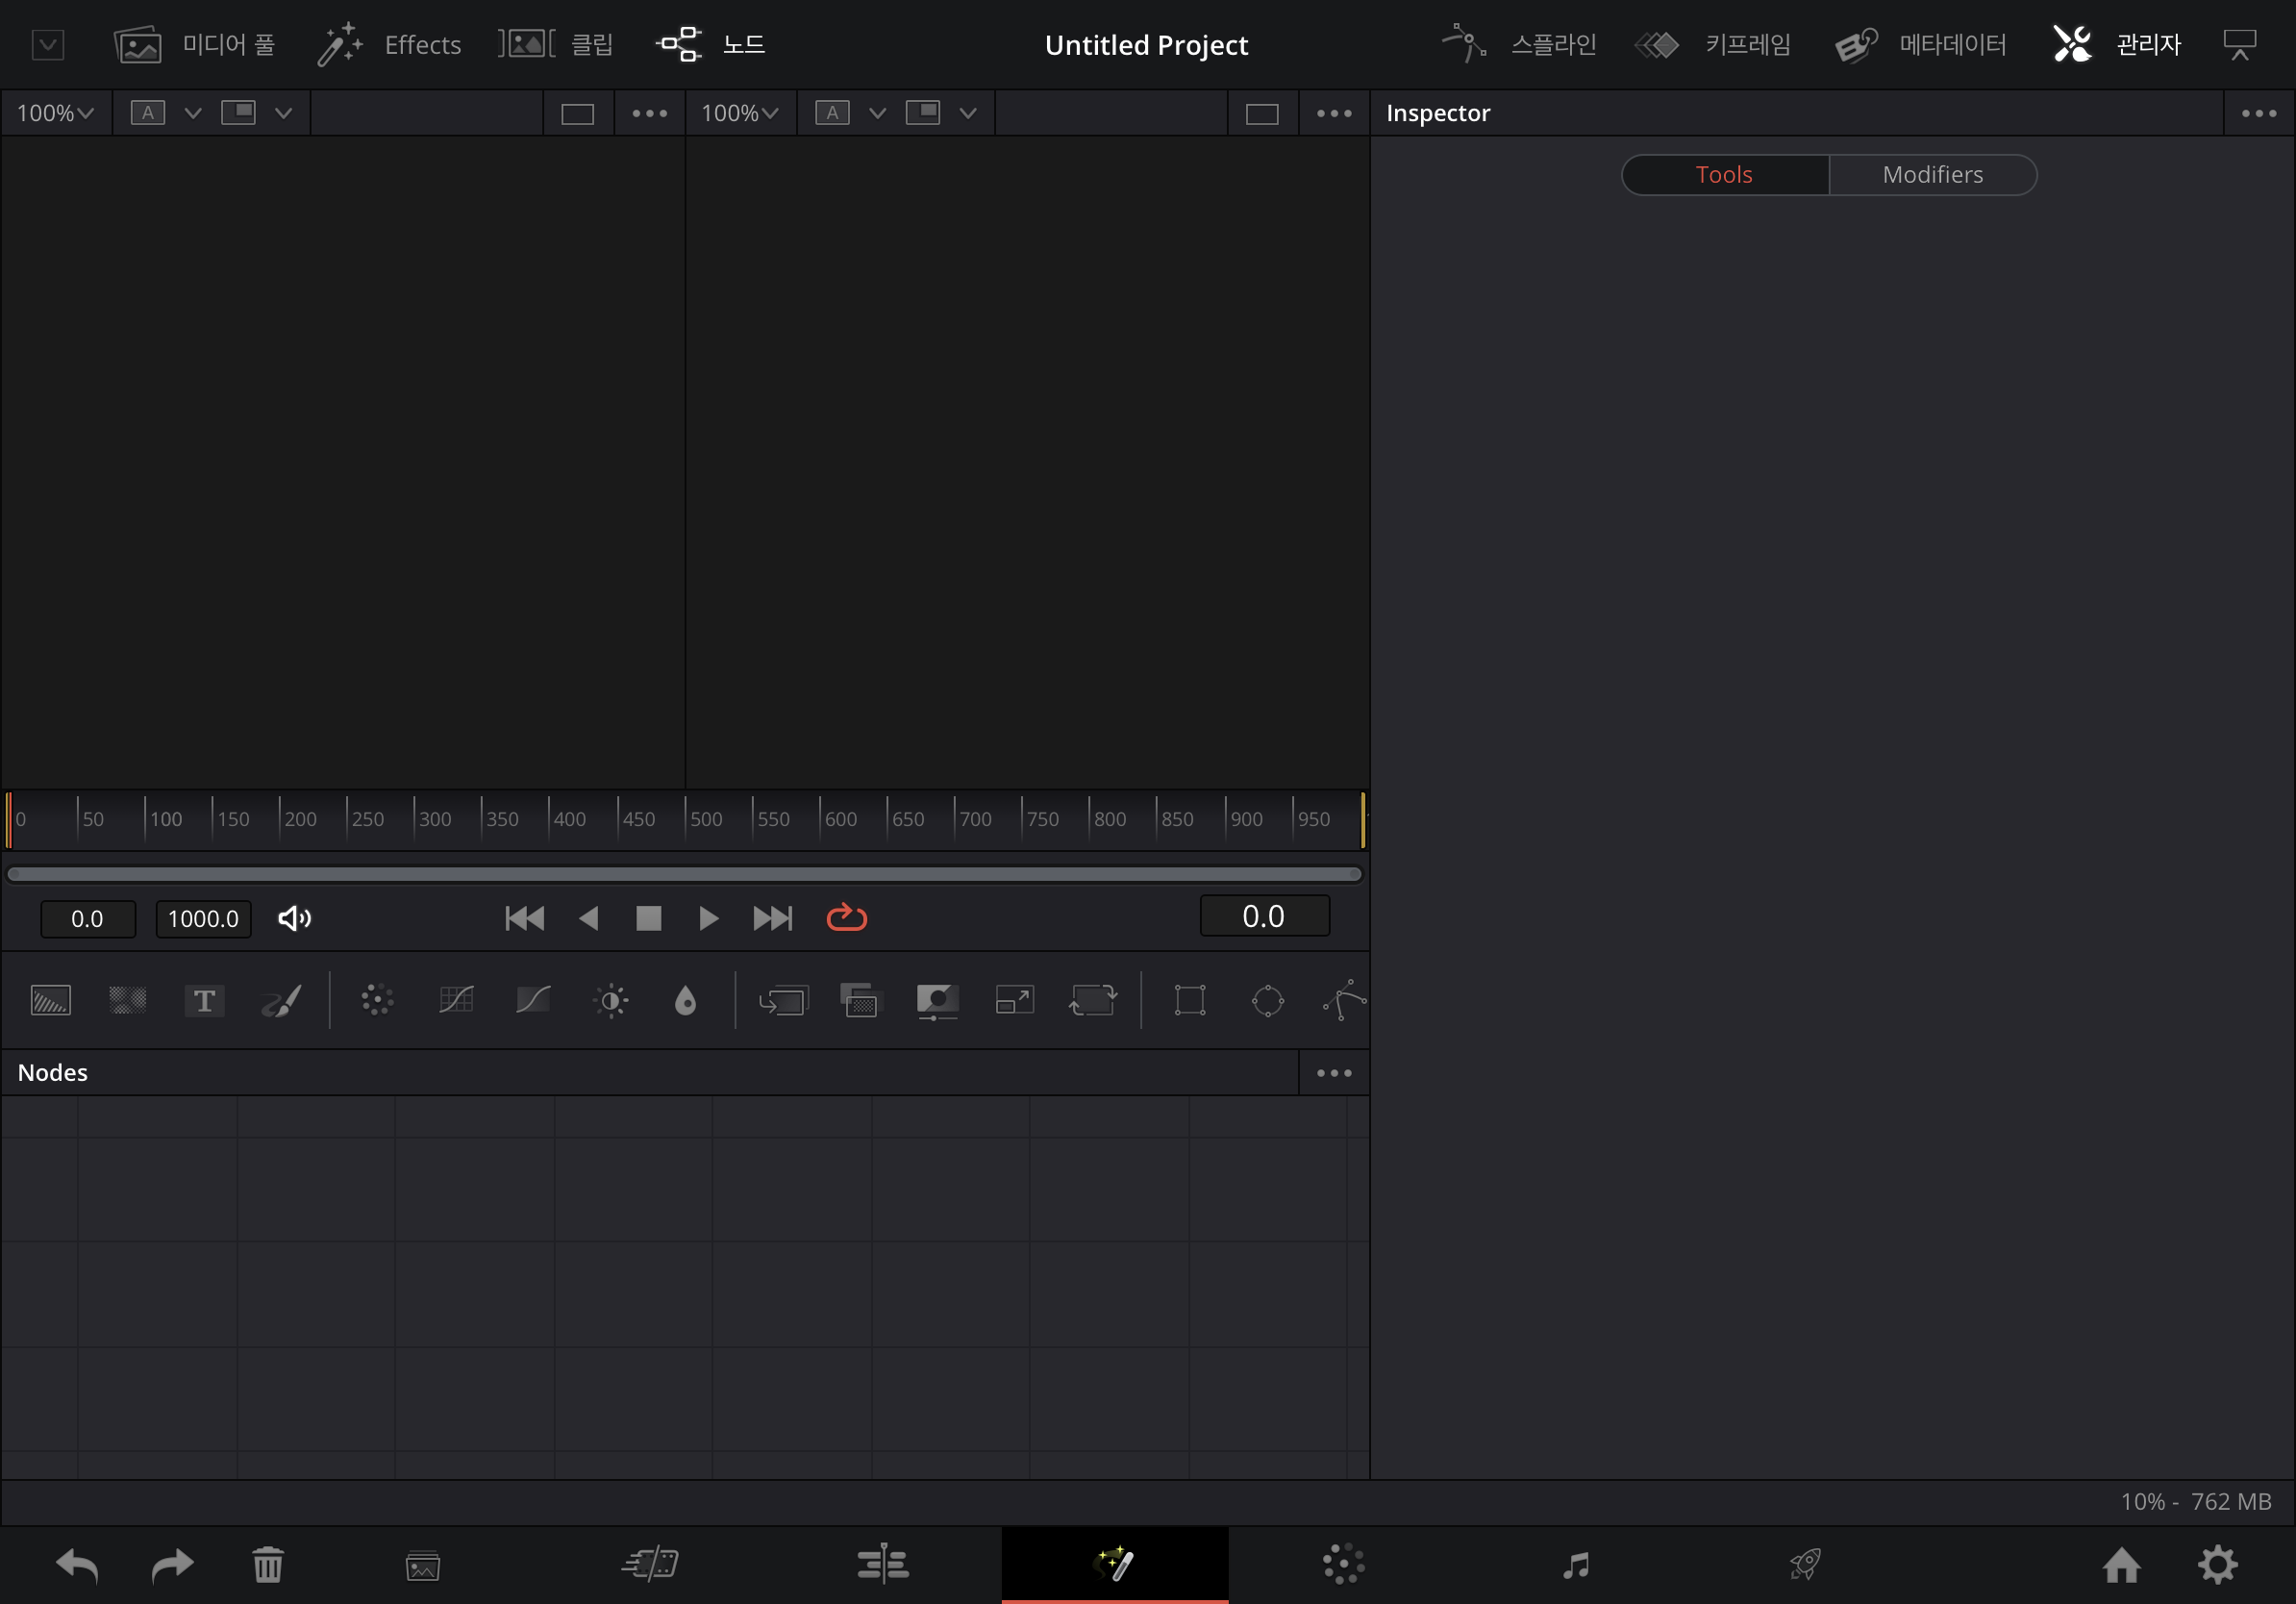Mute audio with speaker icon
The image size is (2296, 1604).
point(294,918)
